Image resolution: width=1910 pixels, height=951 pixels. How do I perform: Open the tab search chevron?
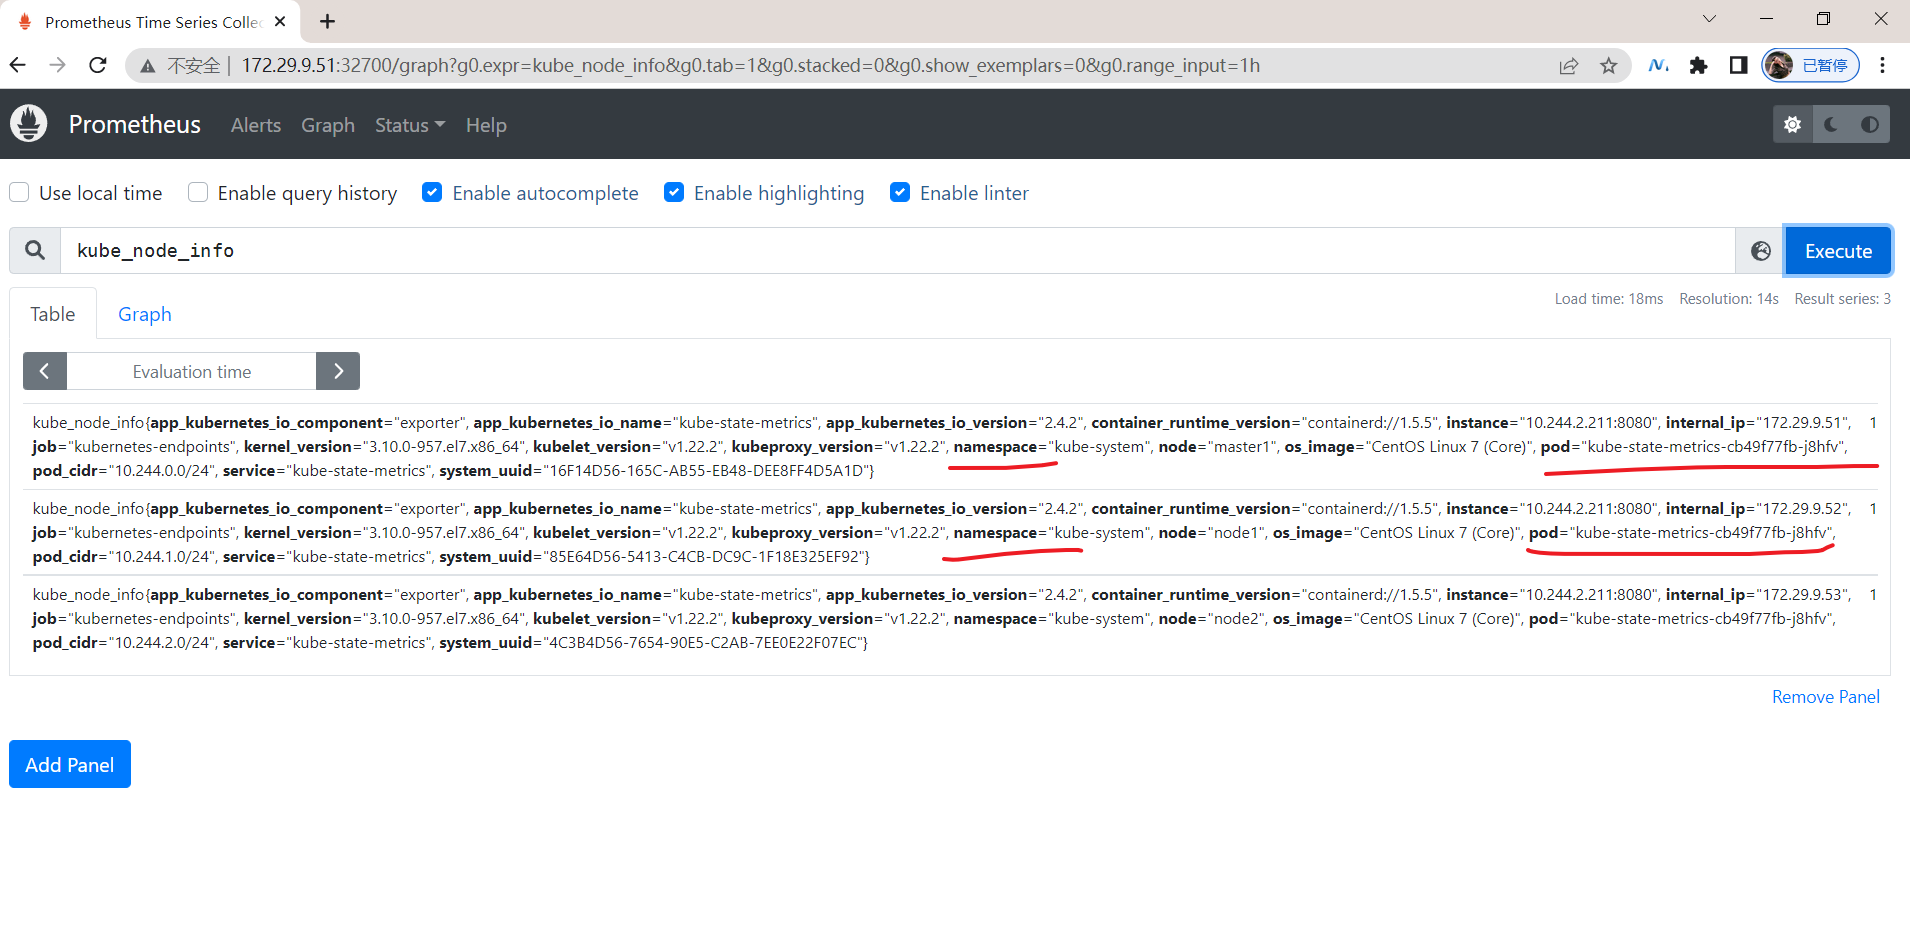click(1709, 19)
